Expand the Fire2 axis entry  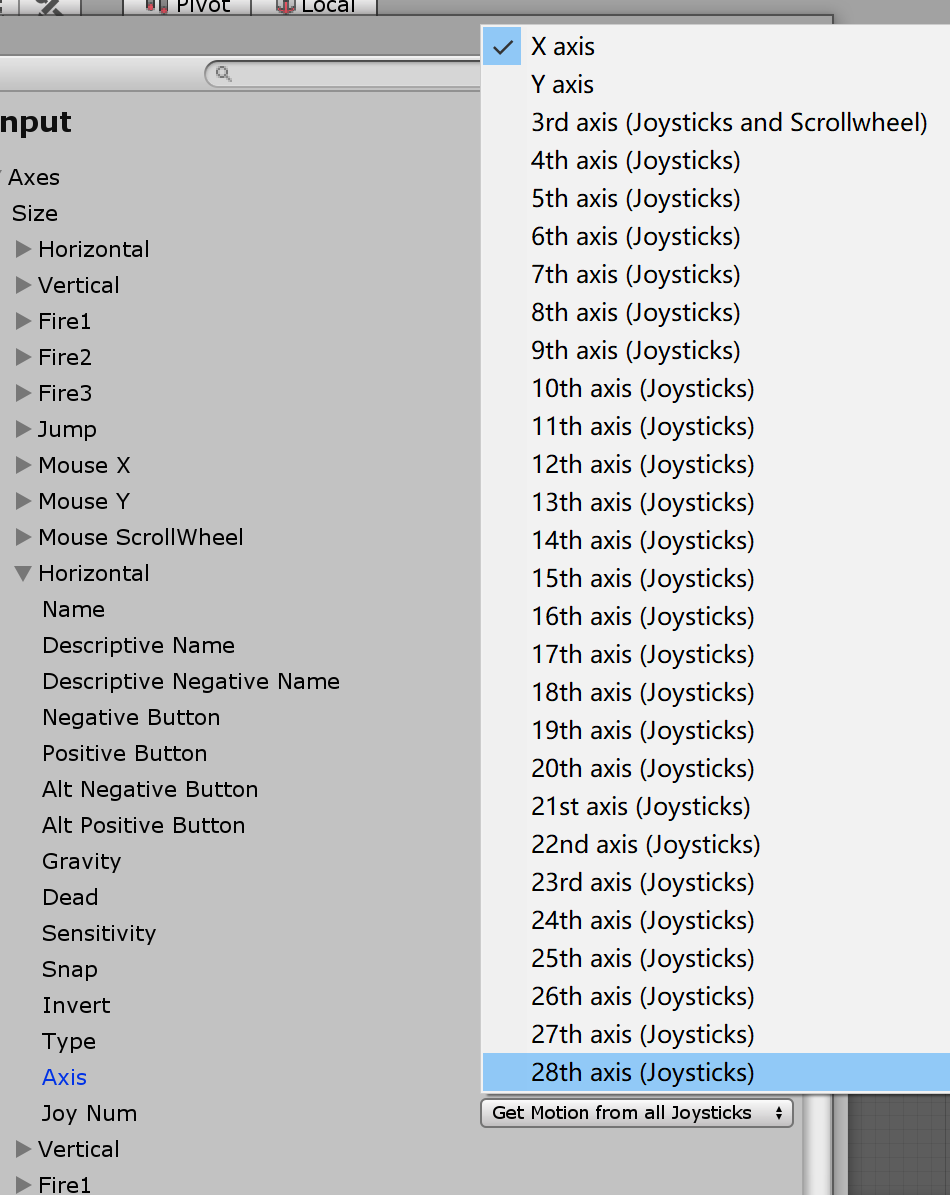24,357
